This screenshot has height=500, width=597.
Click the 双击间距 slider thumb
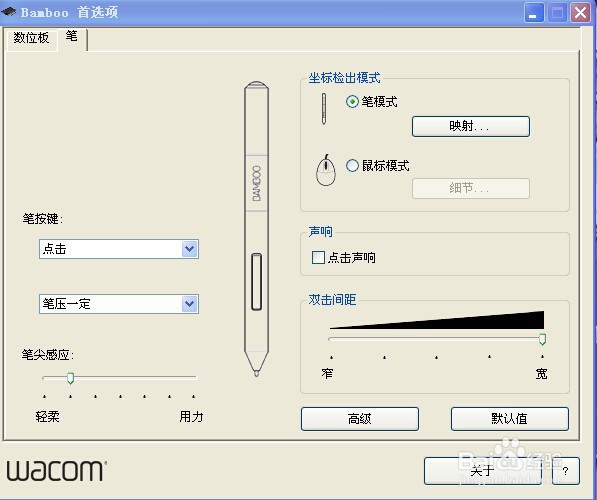(543, 339)
